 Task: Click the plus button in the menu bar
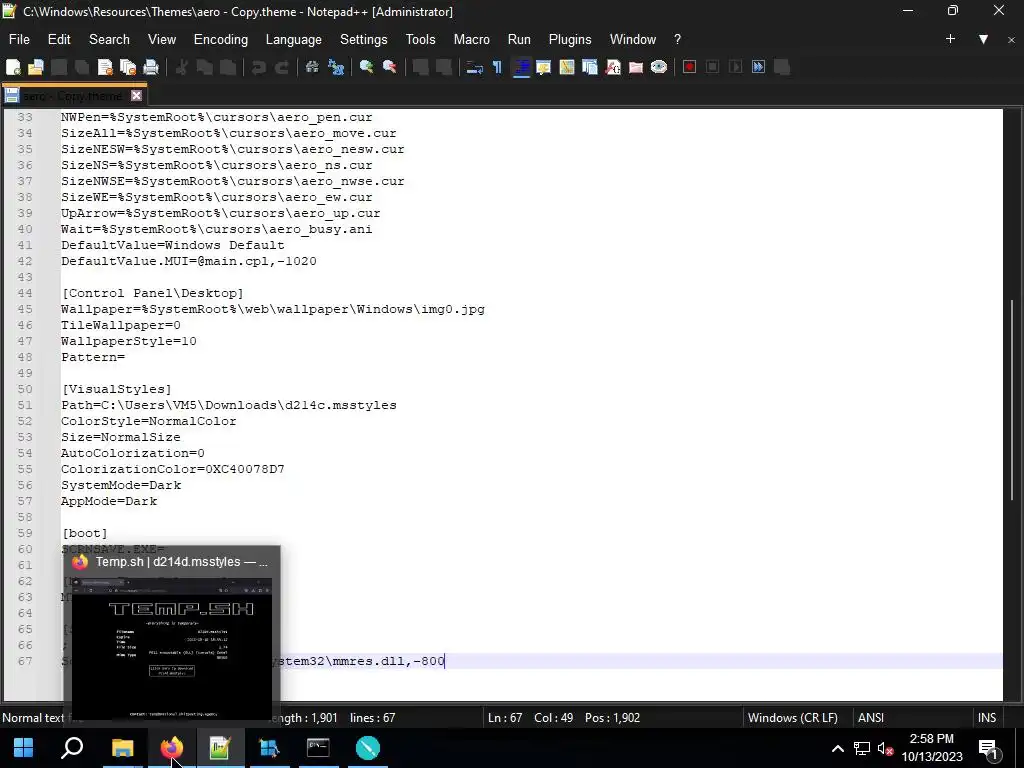point(950,39)
